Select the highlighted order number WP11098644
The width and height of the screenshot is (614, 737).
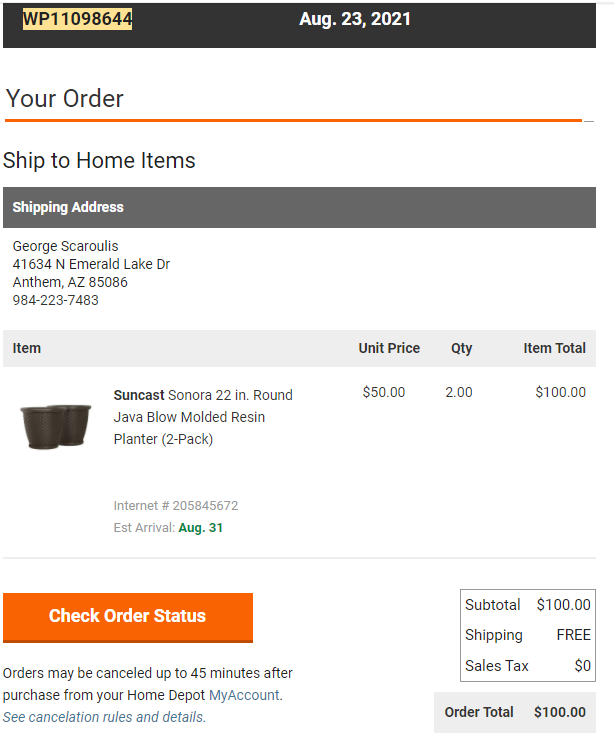click(78, 19)
